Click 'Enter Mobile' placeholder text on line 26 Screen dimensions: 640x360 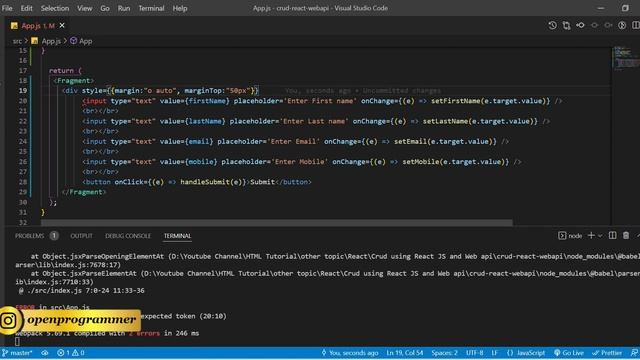click(300, 162)
